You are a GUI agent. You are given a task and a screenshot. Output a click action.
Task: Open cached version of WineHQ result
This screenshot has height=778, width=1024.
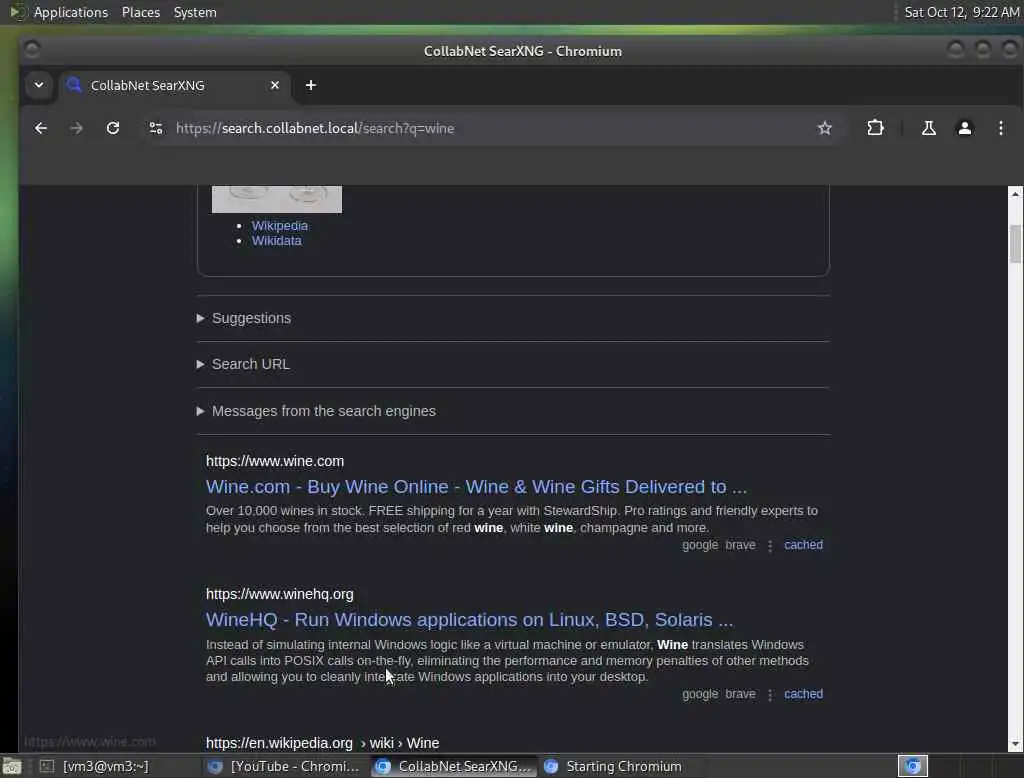[803, 694]
